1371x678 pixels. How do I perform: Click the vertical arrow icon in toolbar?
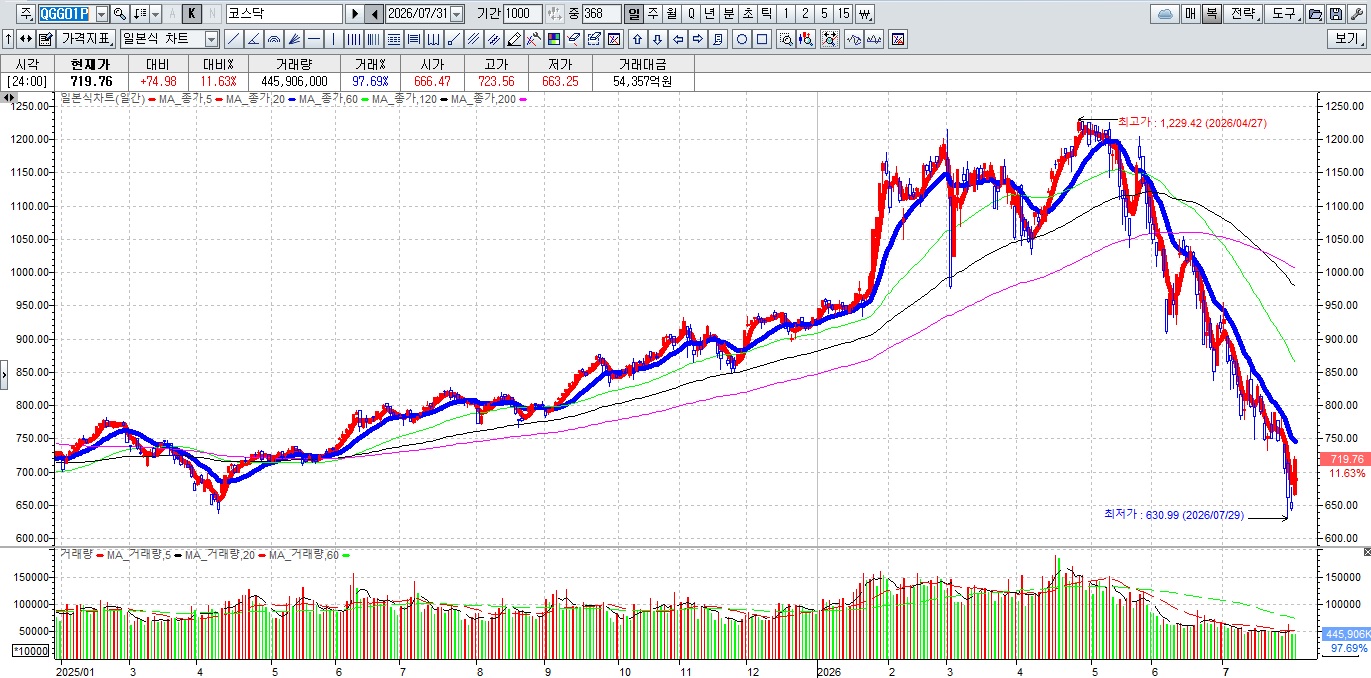8,39
